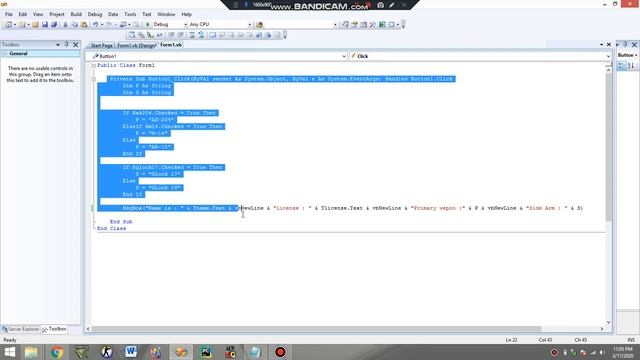The width and height of the screenshot is (640, 360).
Task: Select the General group in Toolbox
Action: pos(40,54)
